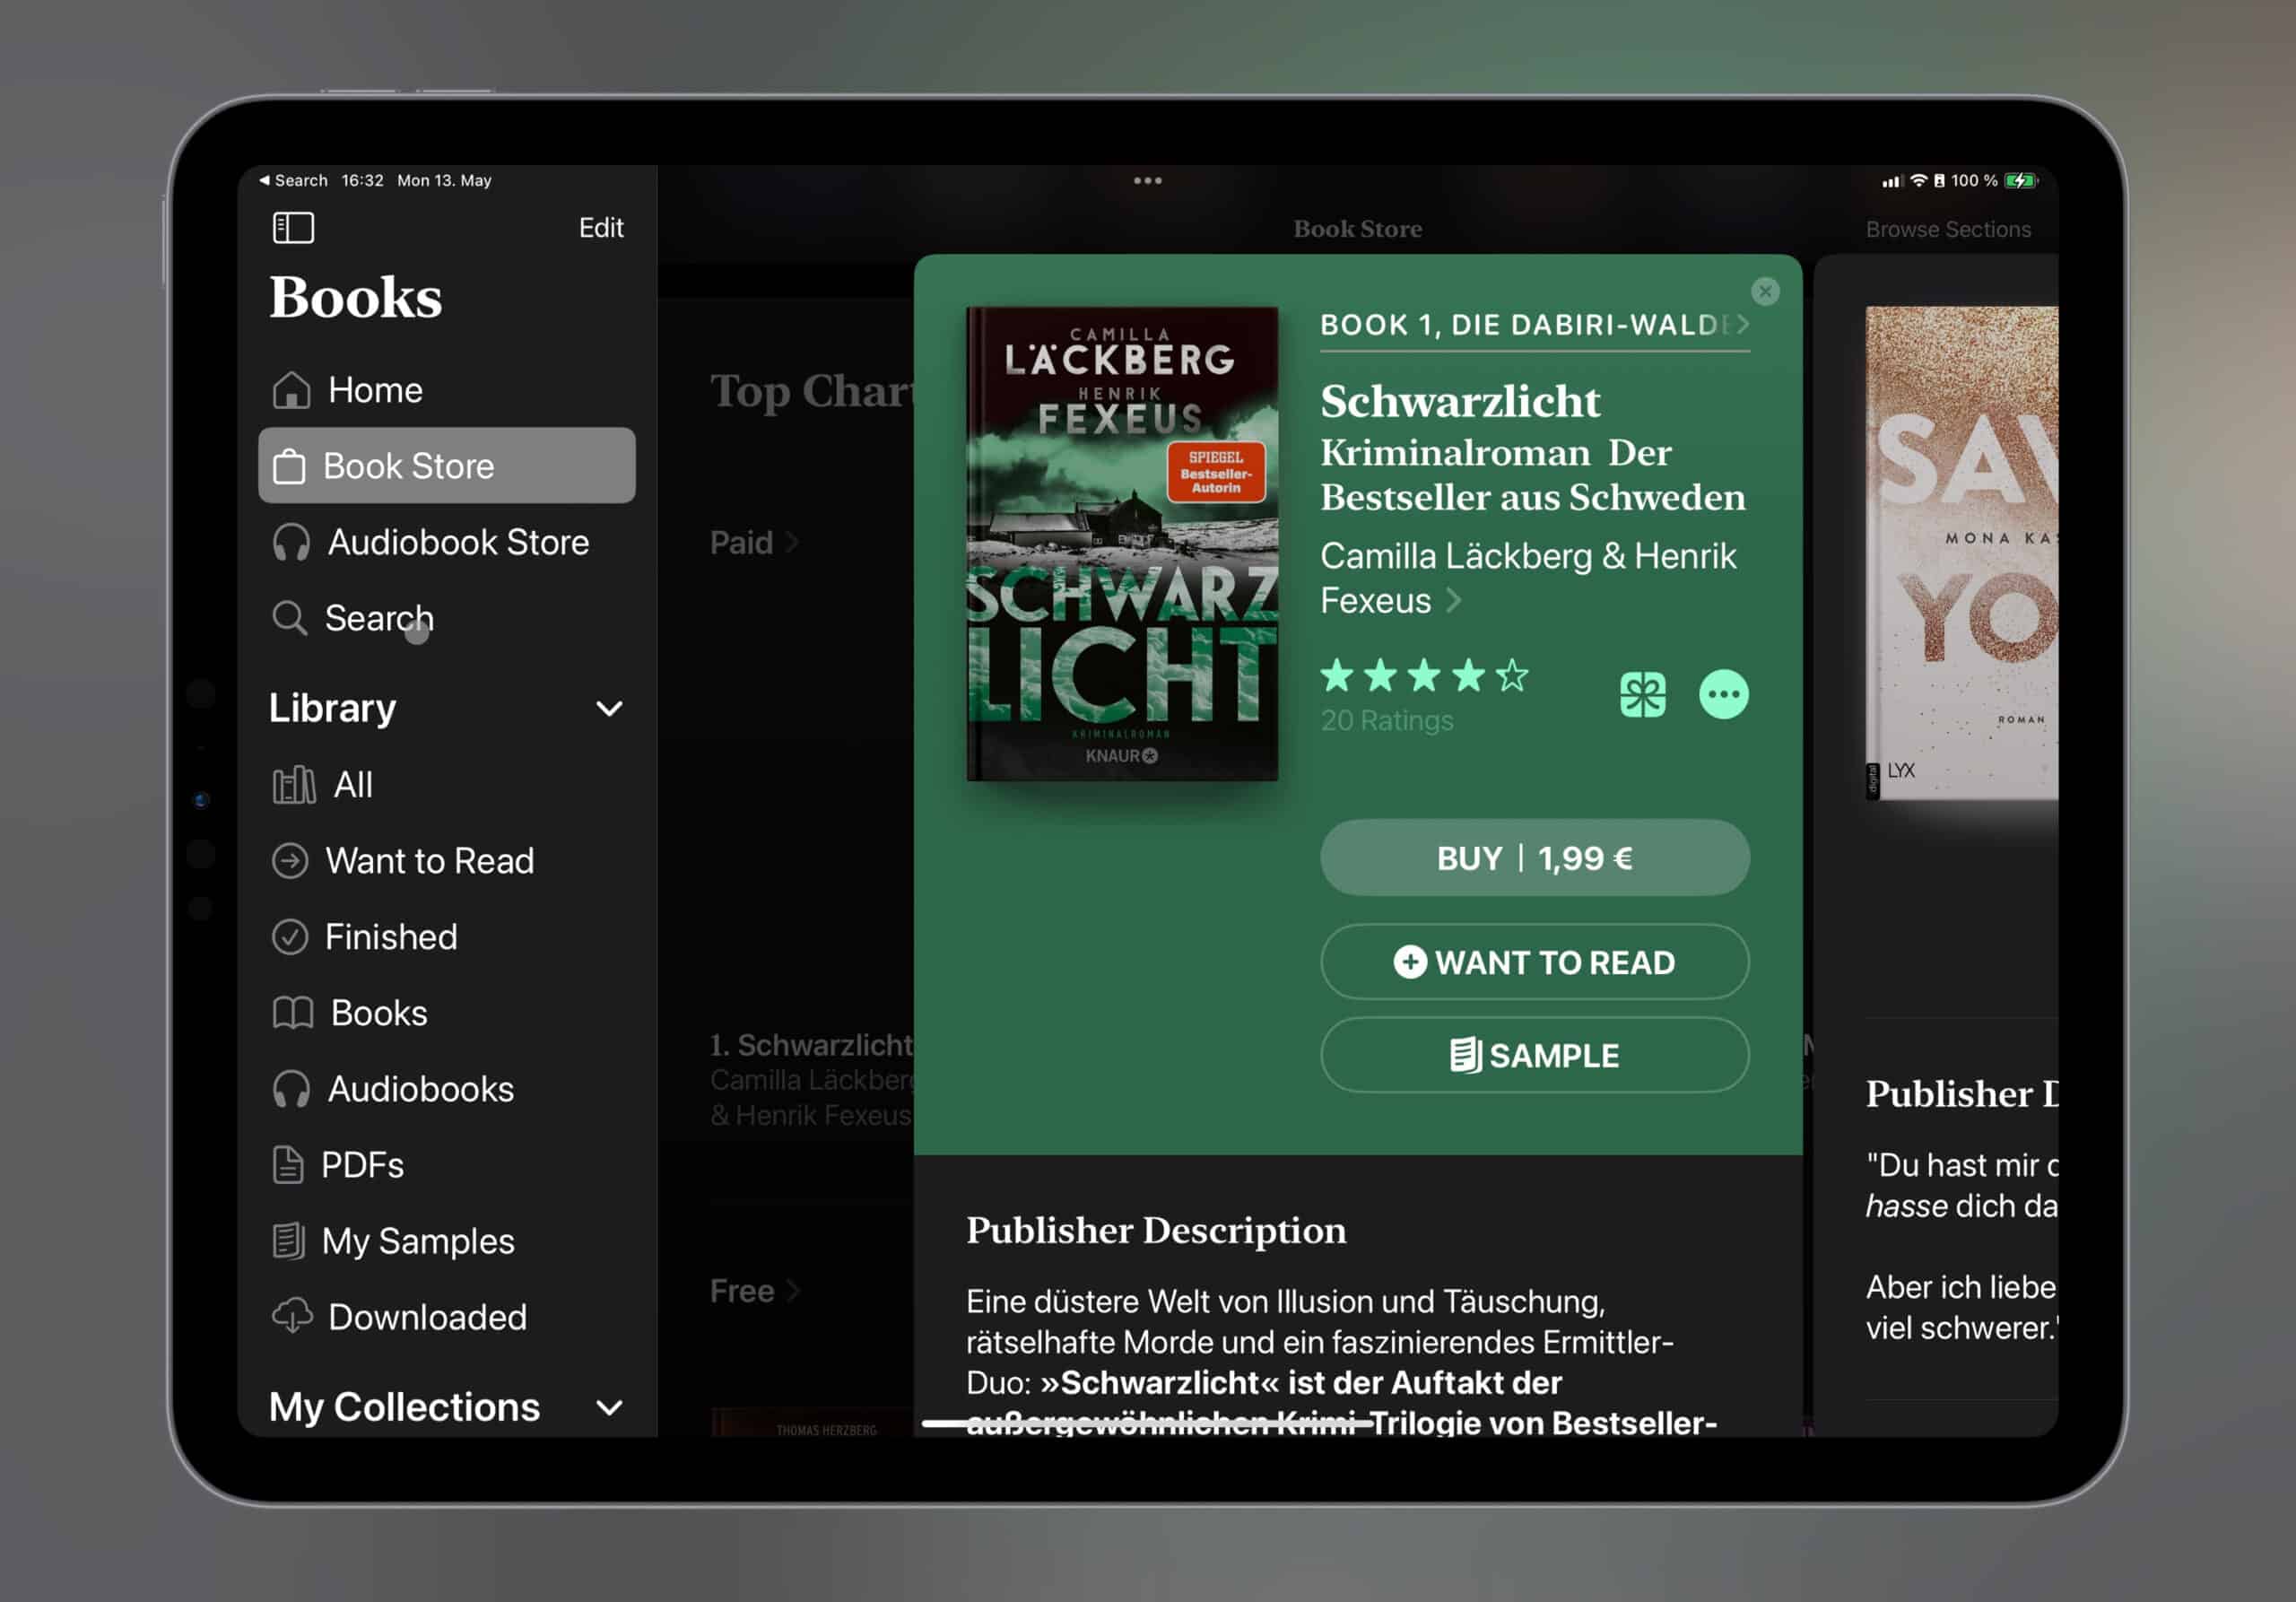Open Downloaded collection
Viewport: 2296px width, 1602px height.
coord(446,1317)
